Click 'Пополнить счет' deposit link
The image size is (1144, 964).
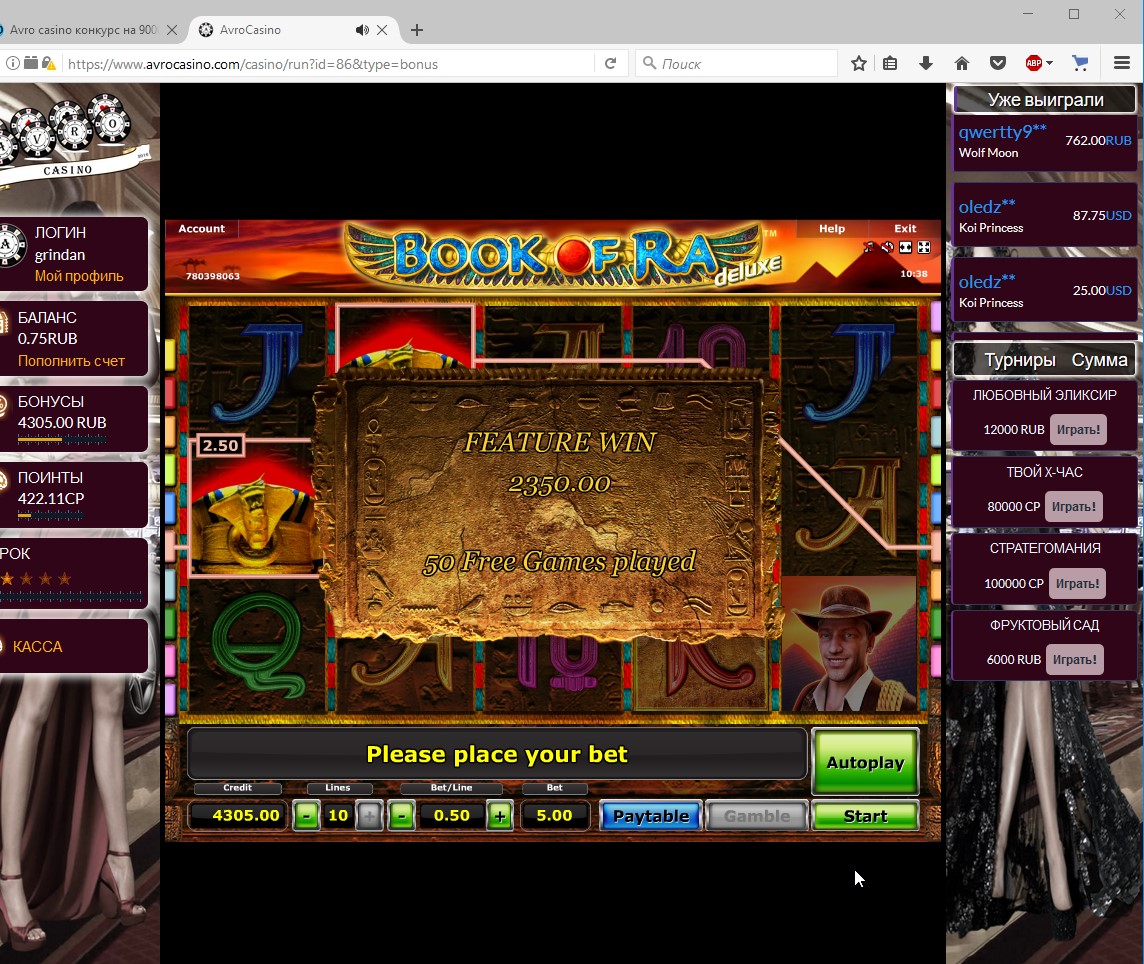point(72,360)
